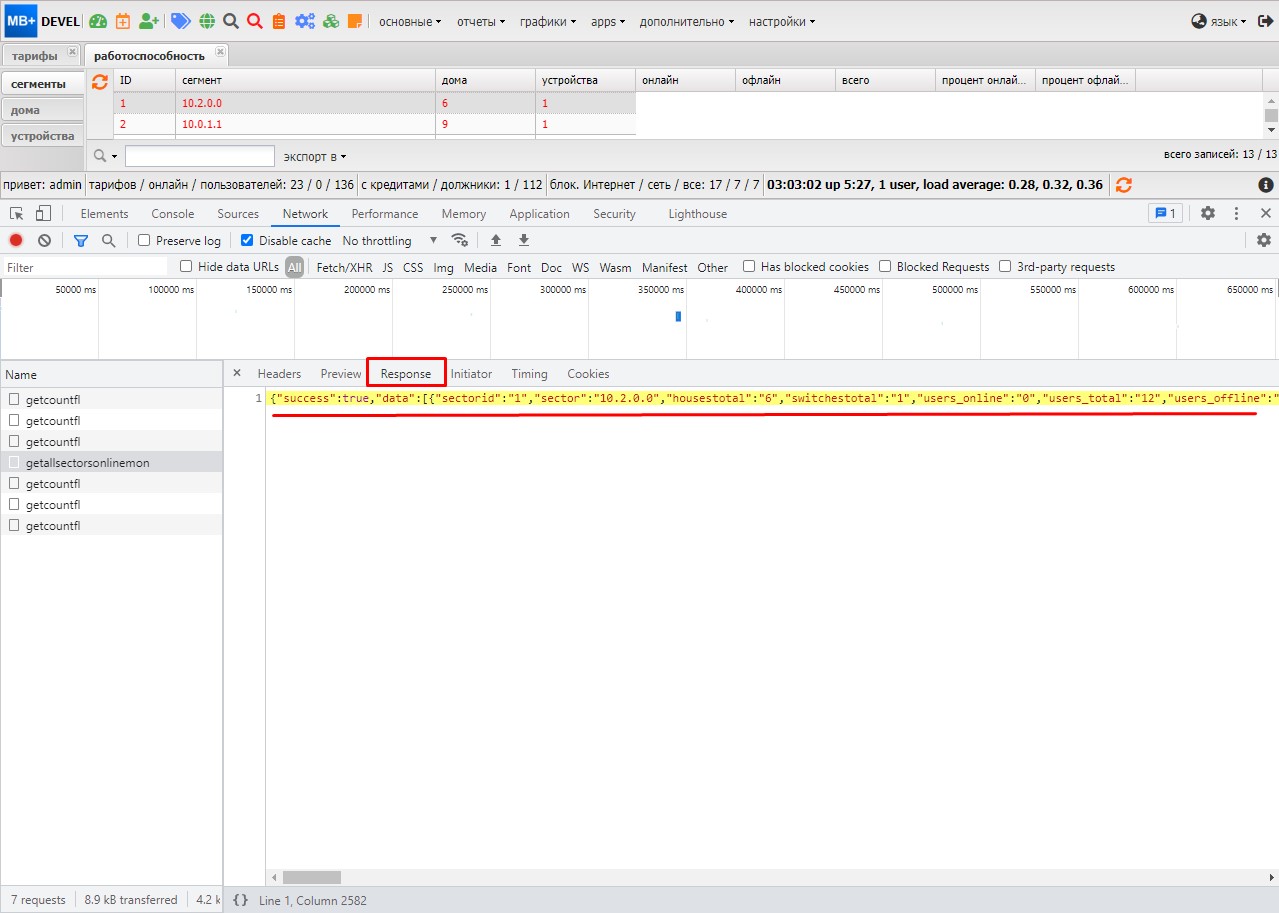Click the orange clipboard icon
The height and width of the screenshot is (913, 1279).
tap(279, 21)
